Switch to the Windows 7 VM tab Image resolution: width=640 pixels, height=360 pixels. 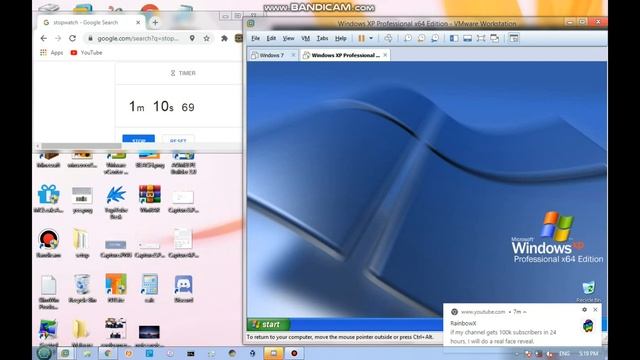tap(271, 55)
